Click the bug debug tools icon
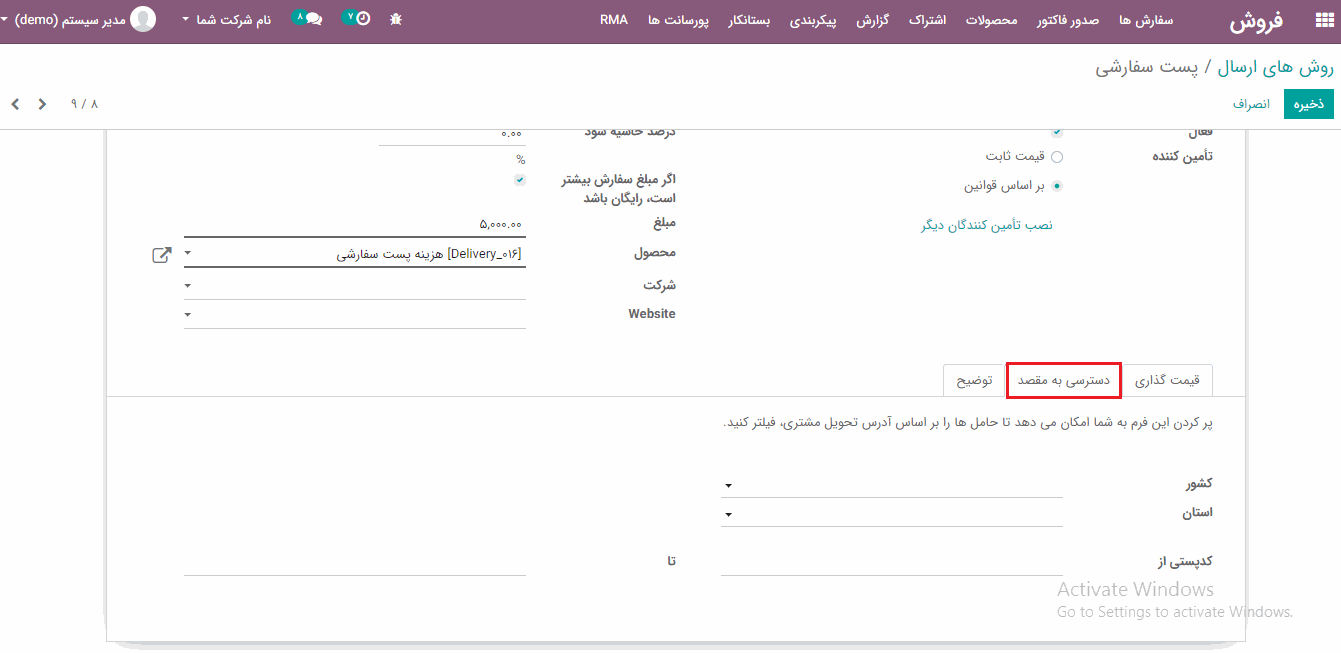Image resolution: width=1341 pixels, height=653 pixels. (396, 19)
